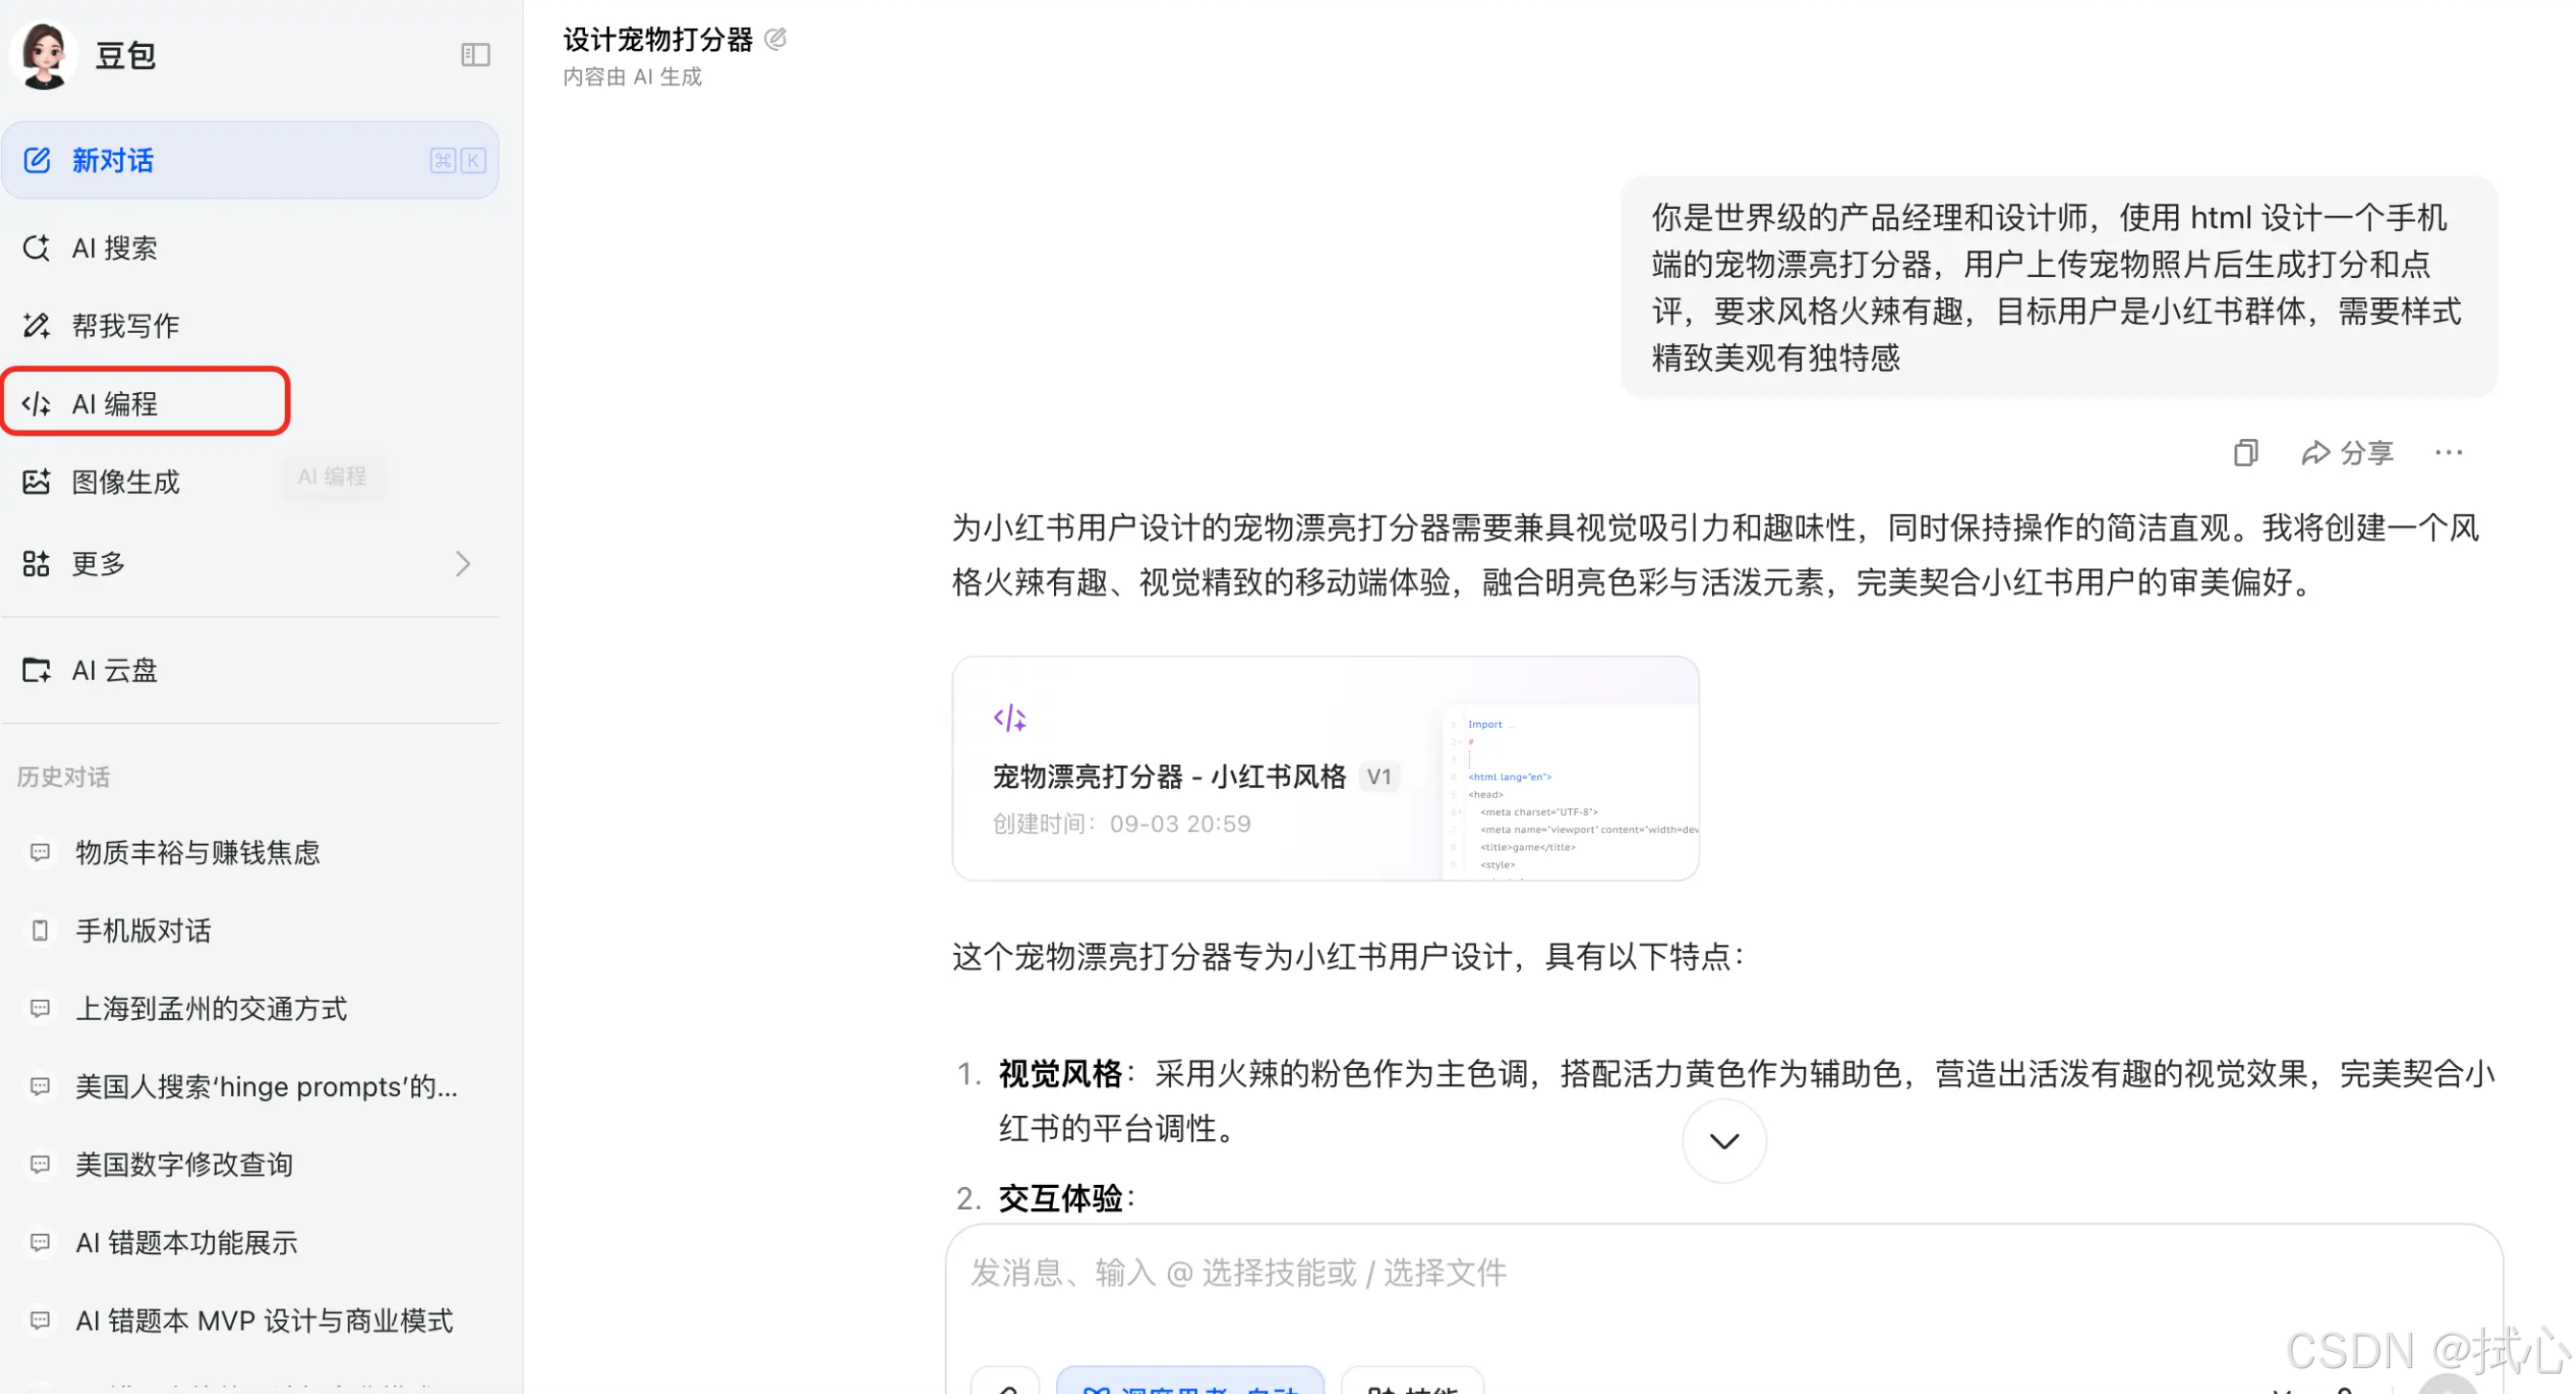Copy the assistant's reply
This screenshot has width=2576, height=1394.
point(2246,452)
